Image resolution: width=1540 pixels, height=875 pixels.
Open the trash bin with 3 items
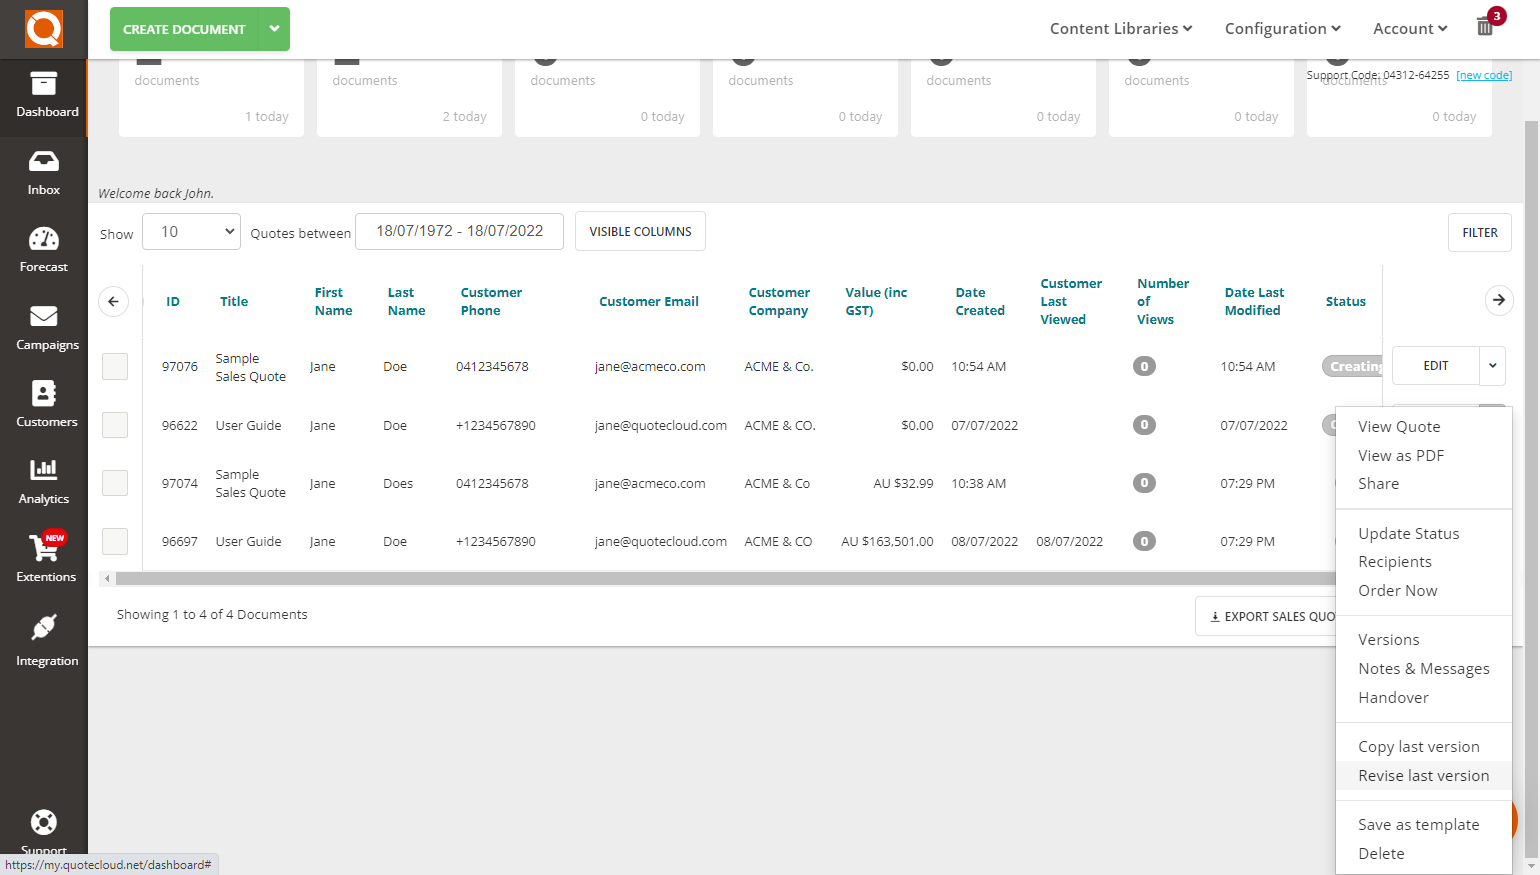pyautogui.click(x=1485, y=27)
